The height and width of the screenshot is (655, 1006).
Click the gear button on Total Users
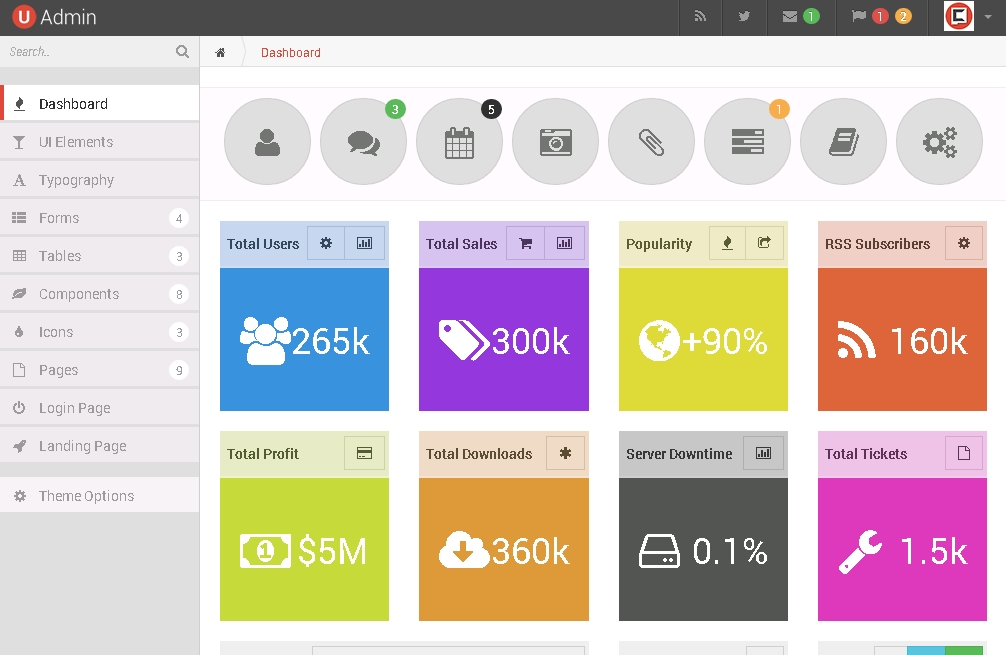click(x=326, y=243)
